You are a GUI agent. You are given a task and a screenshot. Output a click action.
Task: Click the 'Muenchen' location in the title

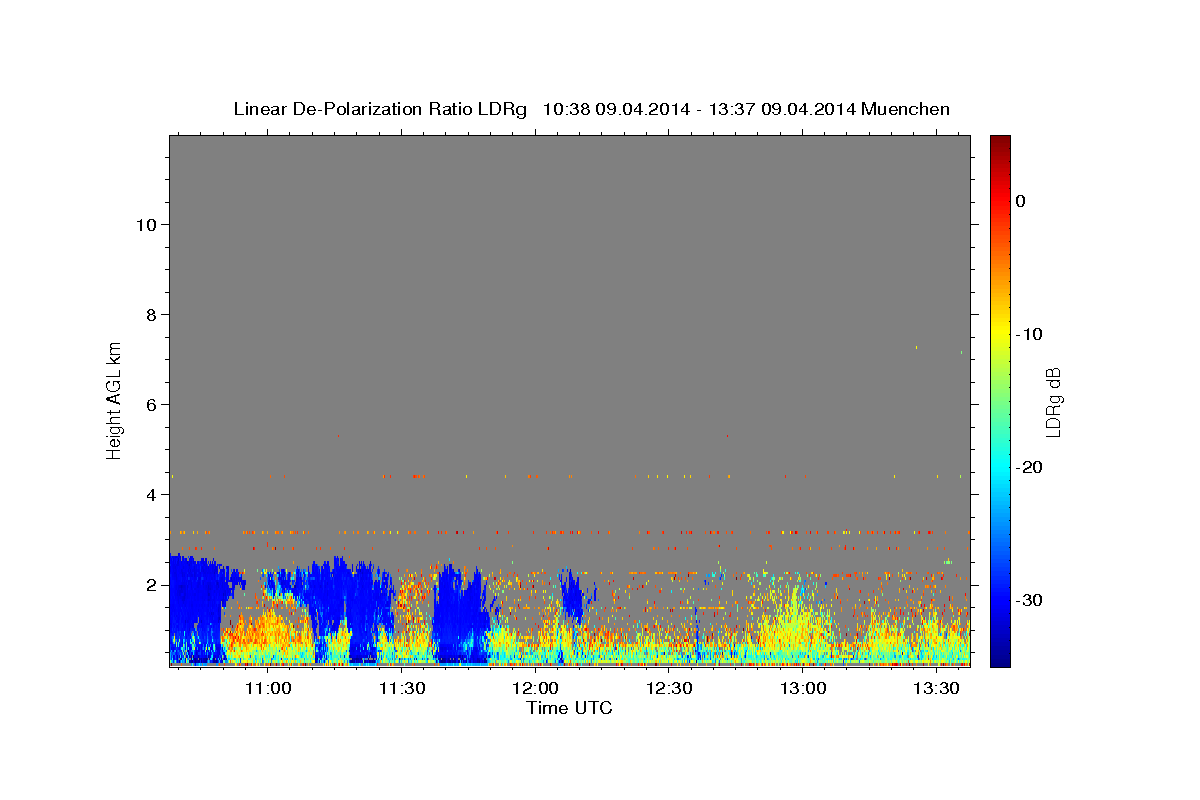click(905, 109)
